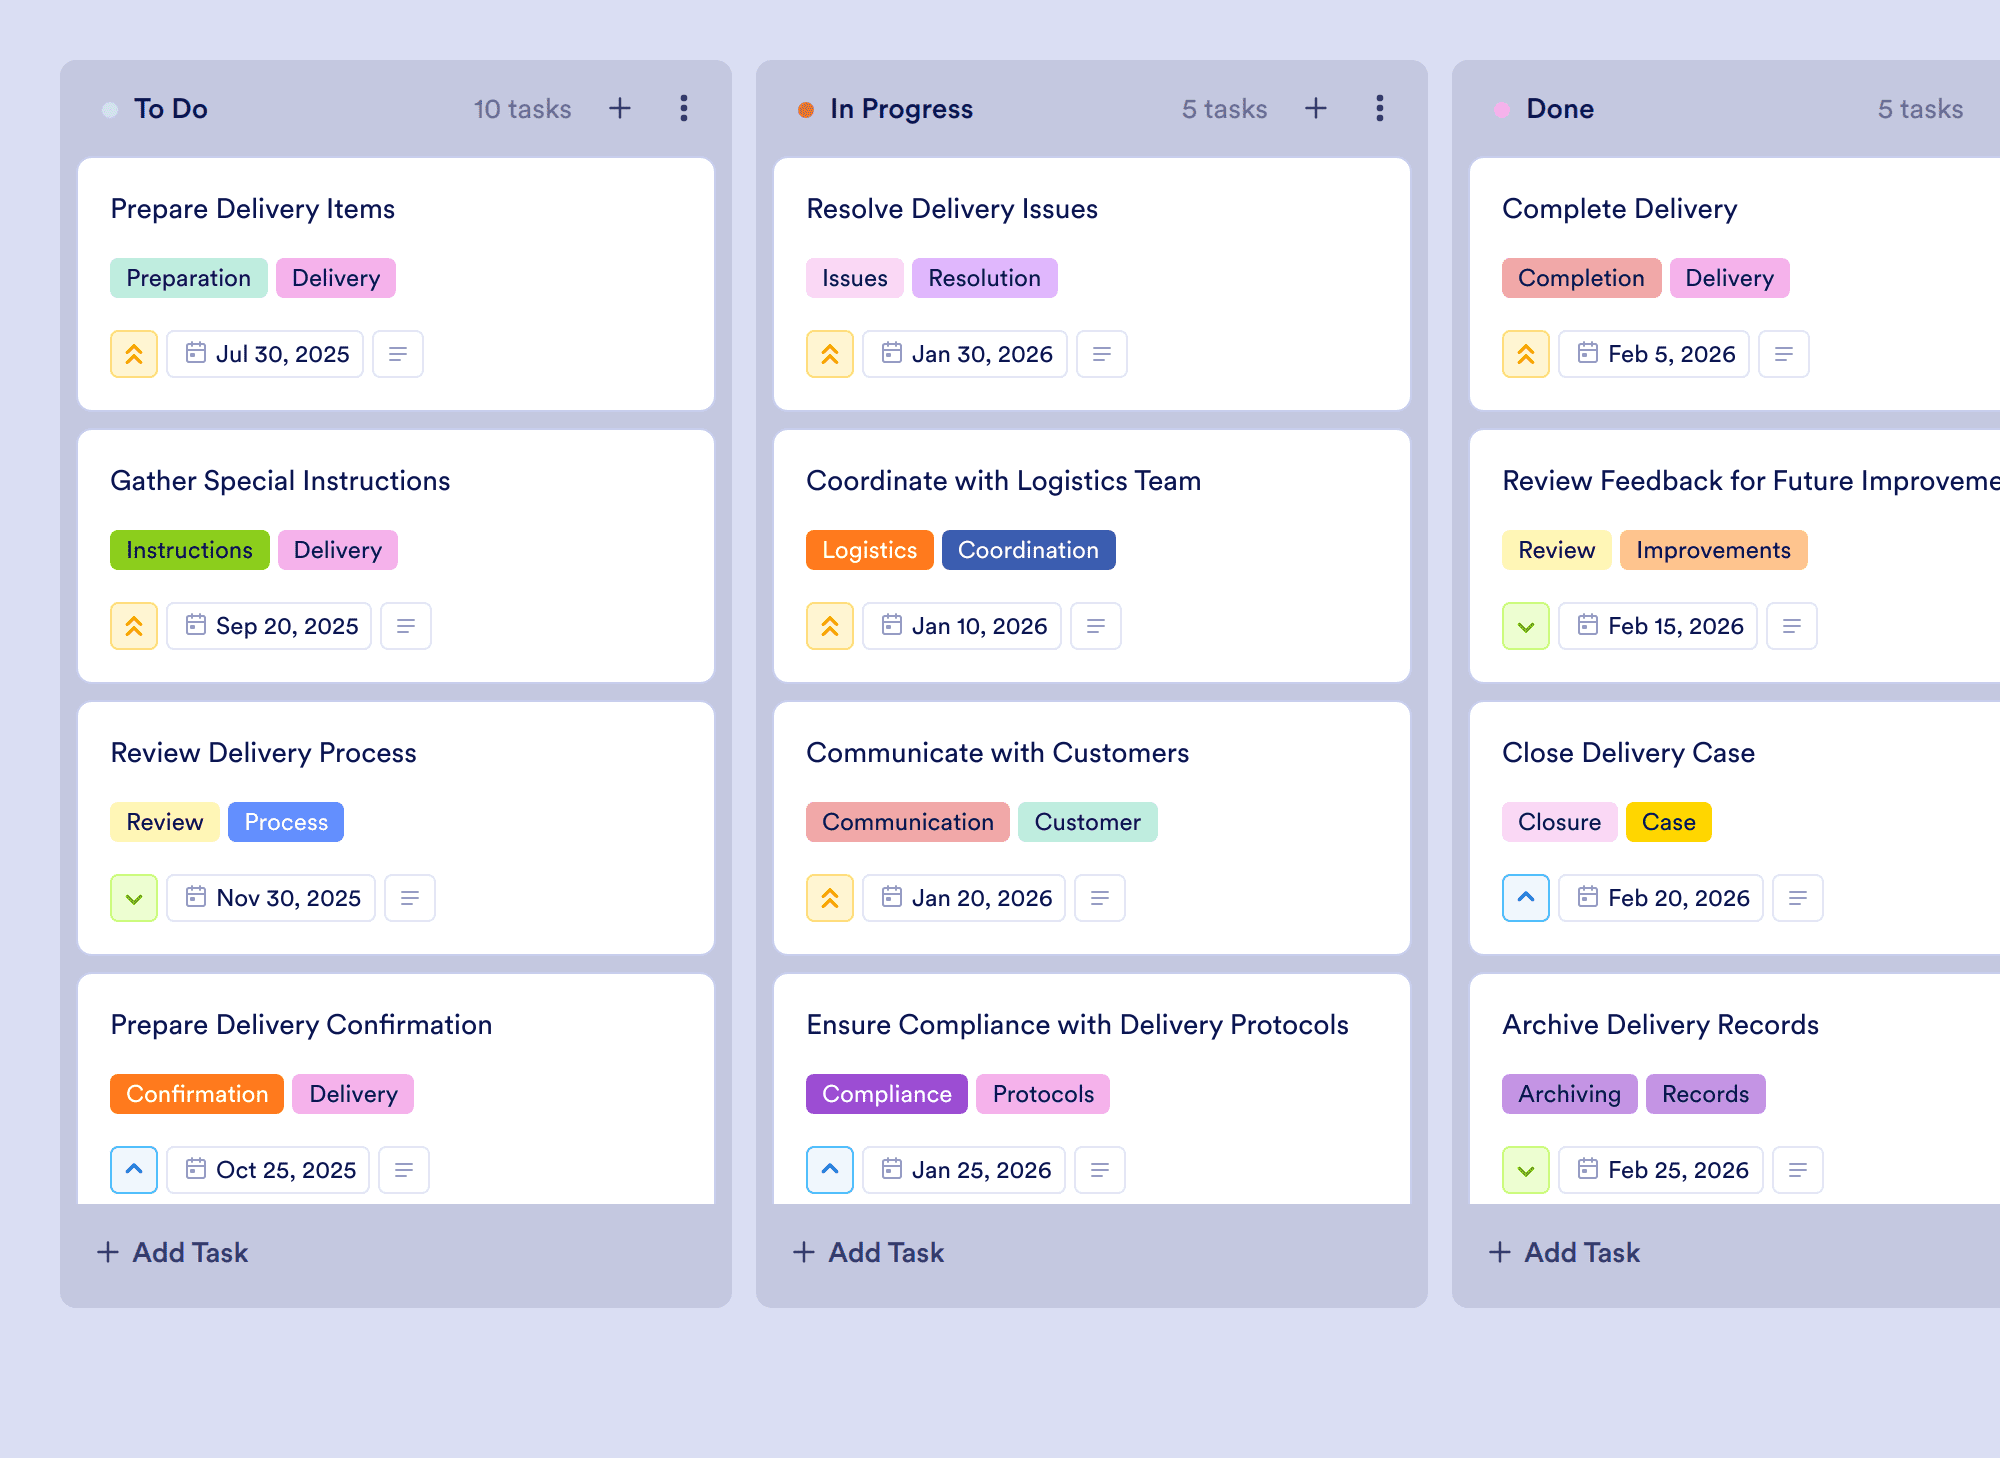
Task: Open the three-dot menu for To Do column
Action: (x=684, y=108)
